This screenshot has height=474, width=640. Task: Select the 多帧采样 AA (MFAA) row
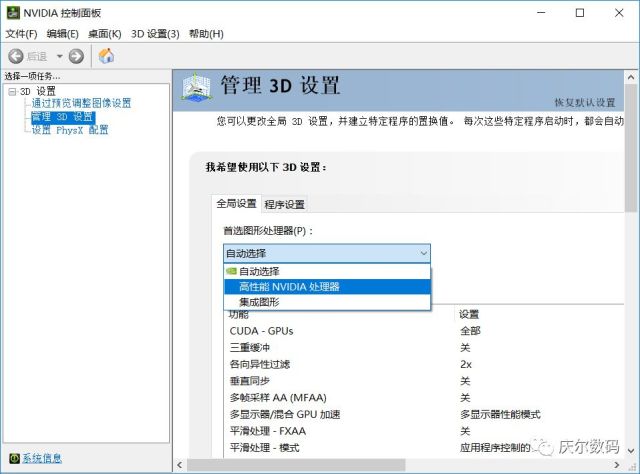pos(424,398)
